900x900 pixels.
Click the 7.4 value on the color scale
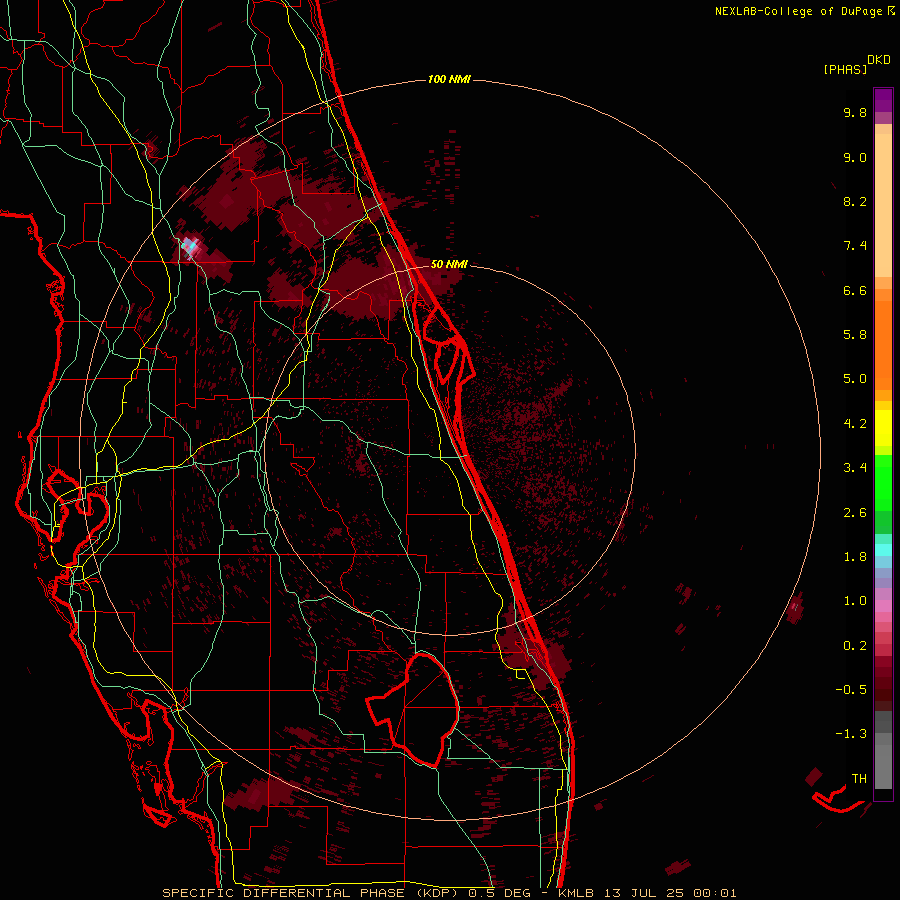coord(855,246)
